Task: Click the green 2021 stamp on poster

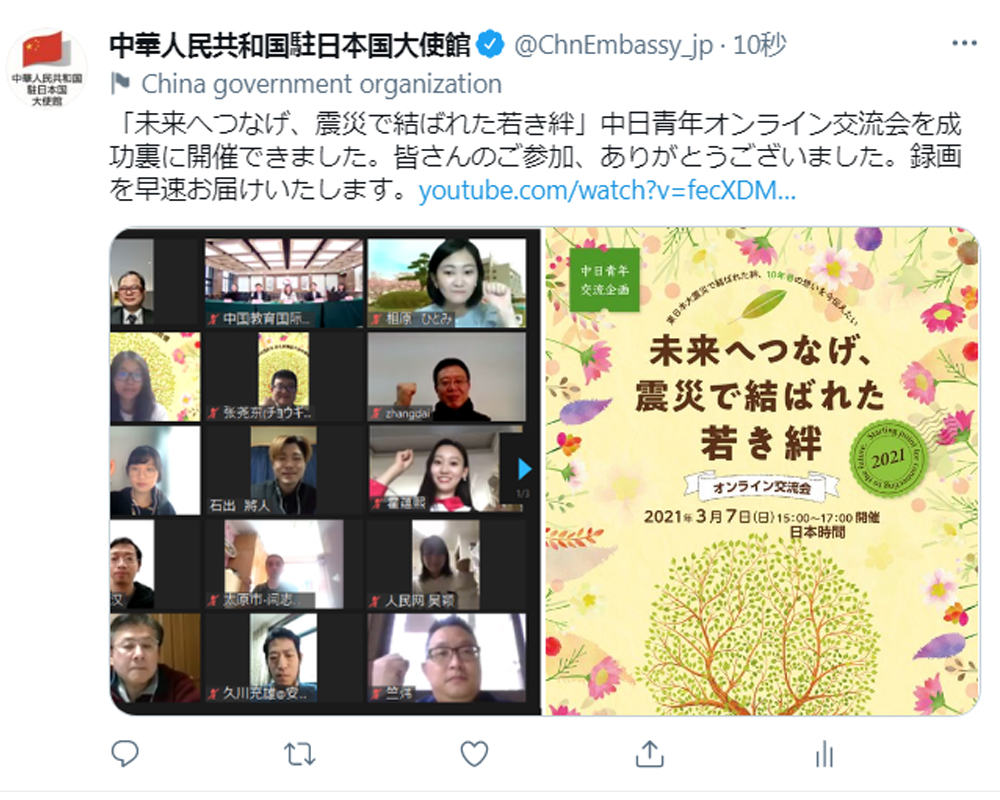Action: coord(889,458)
